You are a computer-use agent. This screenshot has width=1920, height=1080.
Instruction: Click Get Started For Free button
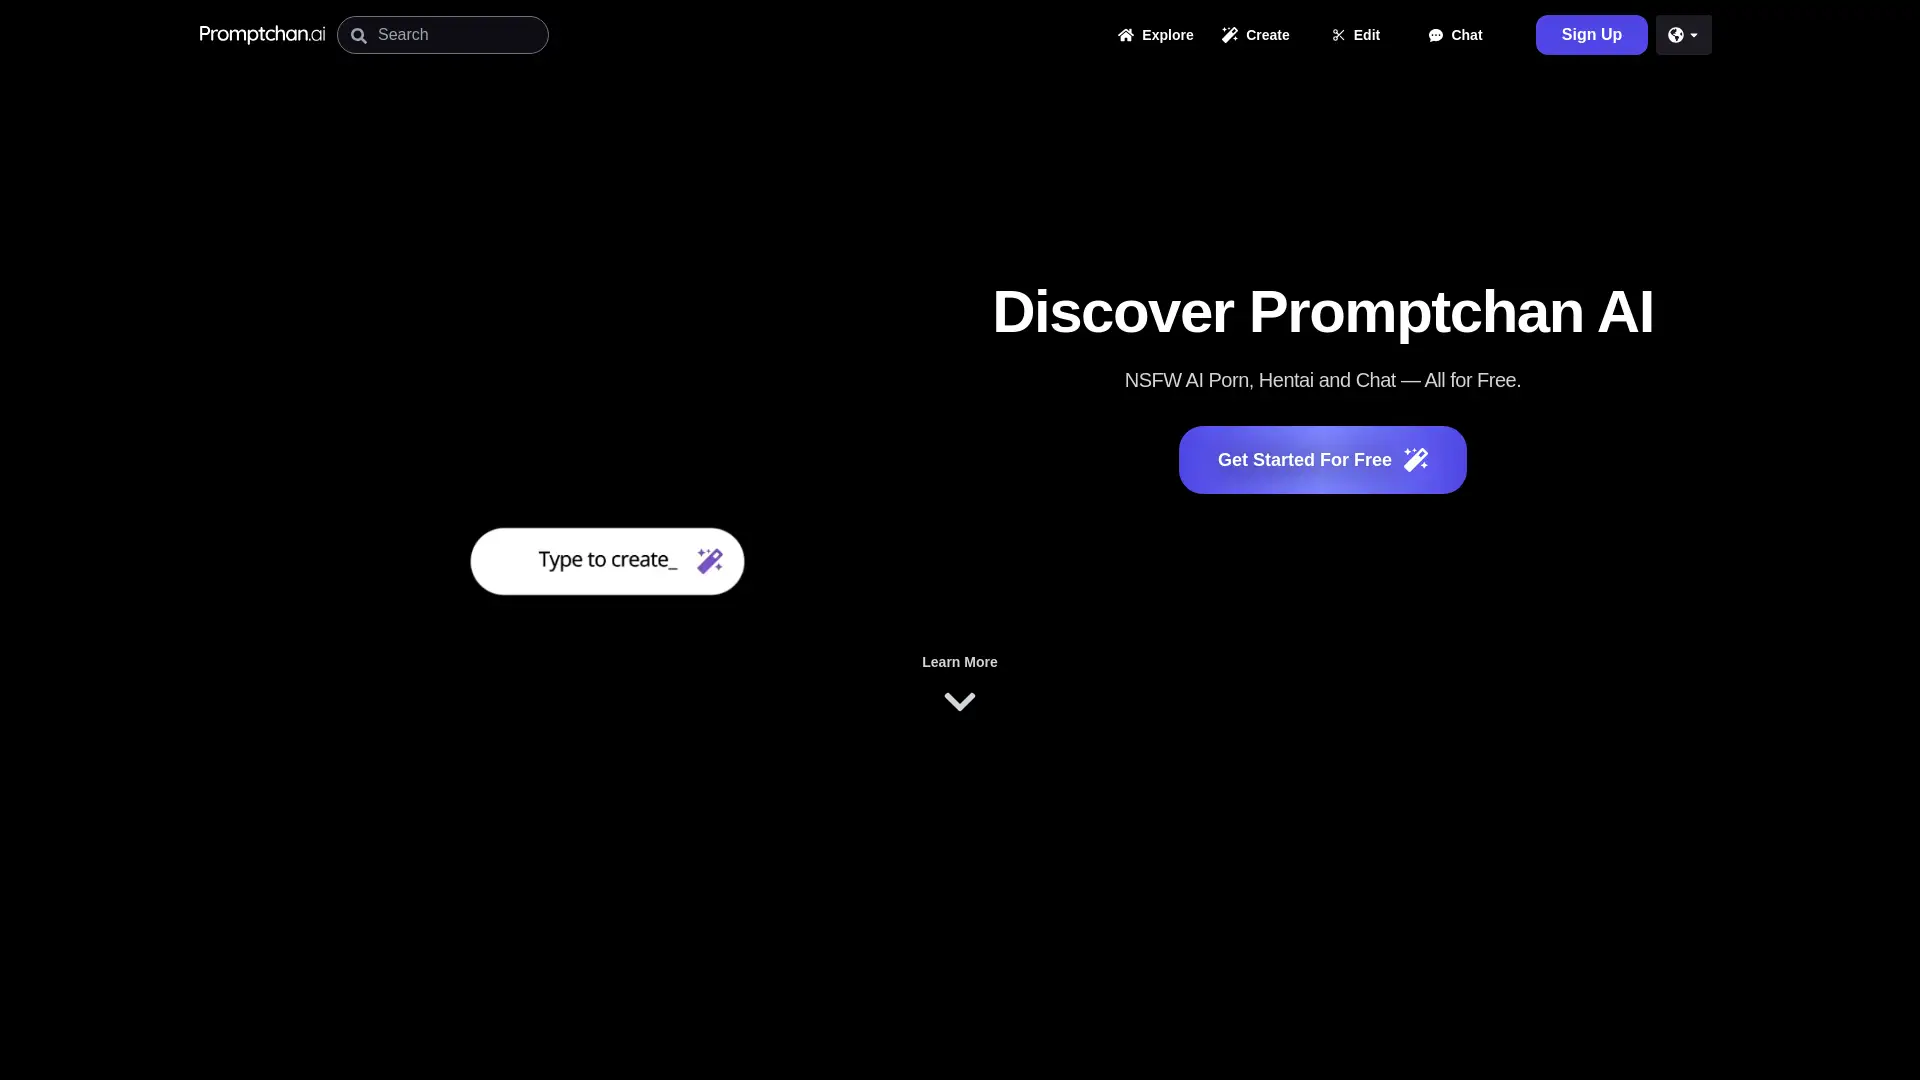(1323, 459)
